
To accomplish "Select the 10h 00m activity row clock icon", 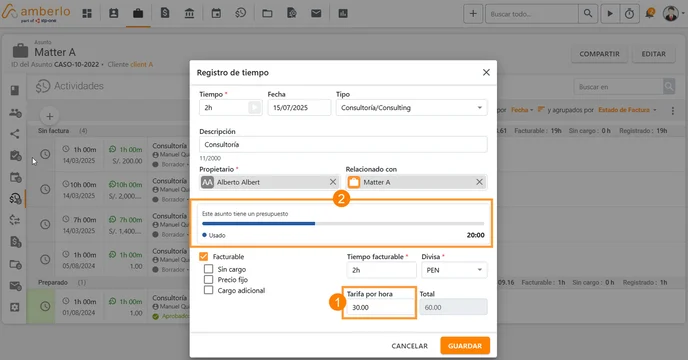I will (x=45, y=189).
